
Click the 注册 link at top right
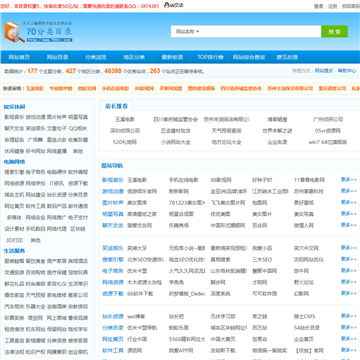pyautogui.click(x=333, y=6)
